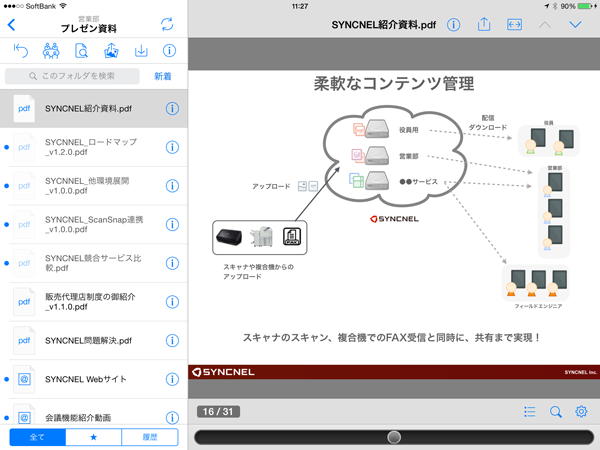
Task: Select the 全て tab
Action: click(38, 437)
